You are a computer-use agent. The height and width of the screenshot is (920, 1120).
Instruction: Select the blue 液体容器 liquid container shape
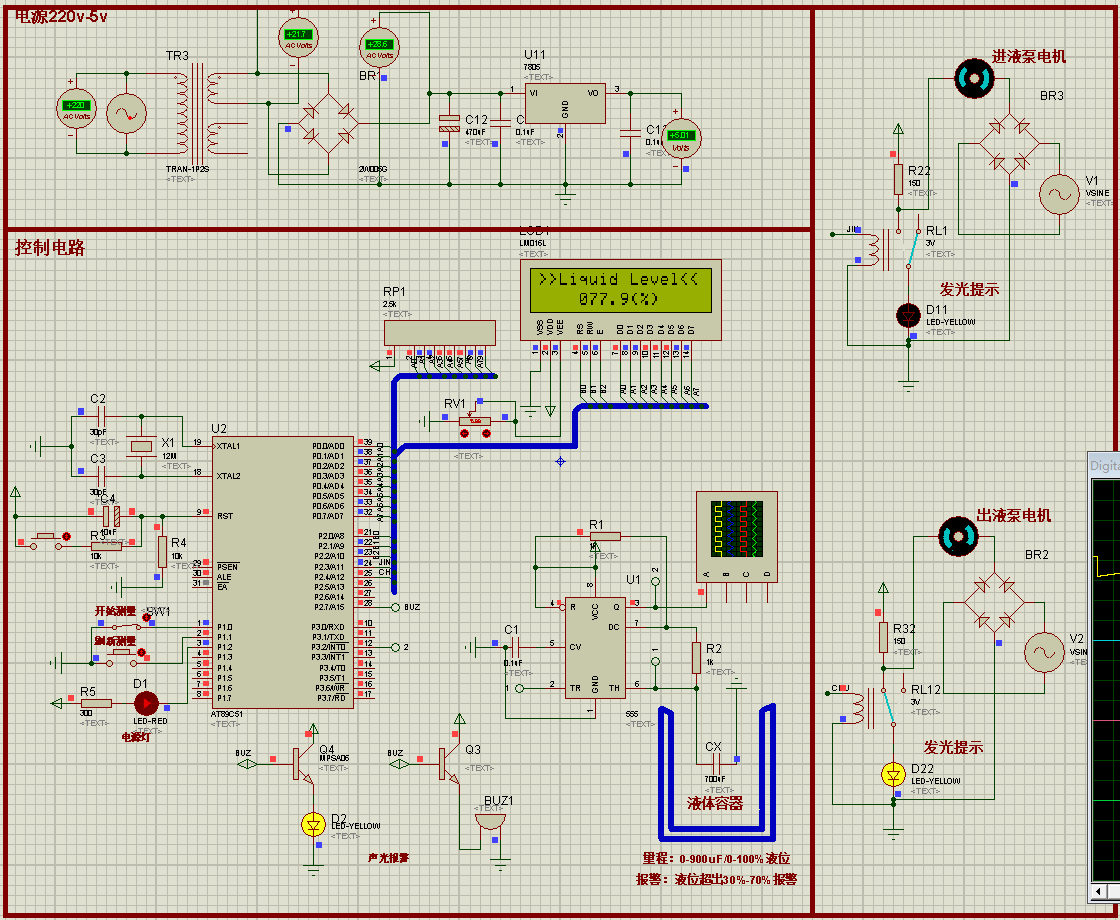(x=716, y=773)
